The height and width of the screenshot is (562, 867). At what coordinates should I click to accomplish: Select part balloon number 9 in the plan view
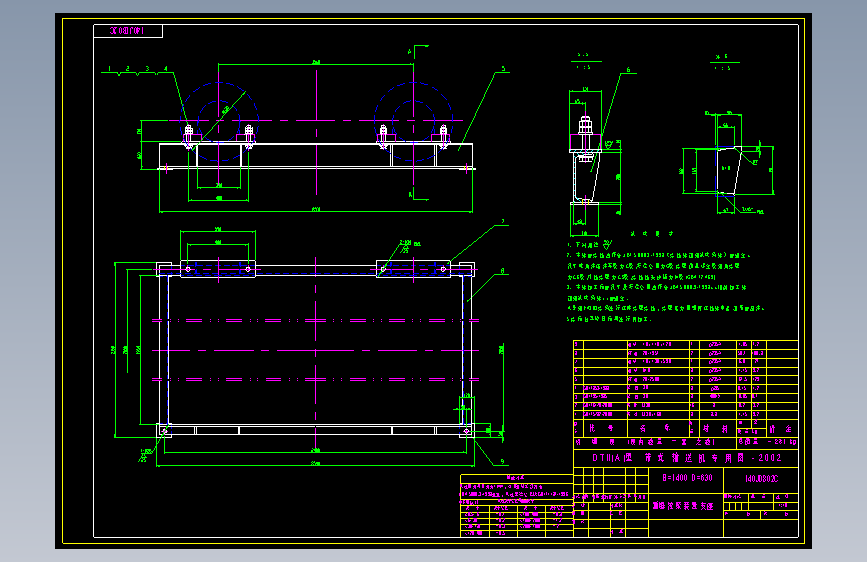pyautogui.click(x=503, y=461)
